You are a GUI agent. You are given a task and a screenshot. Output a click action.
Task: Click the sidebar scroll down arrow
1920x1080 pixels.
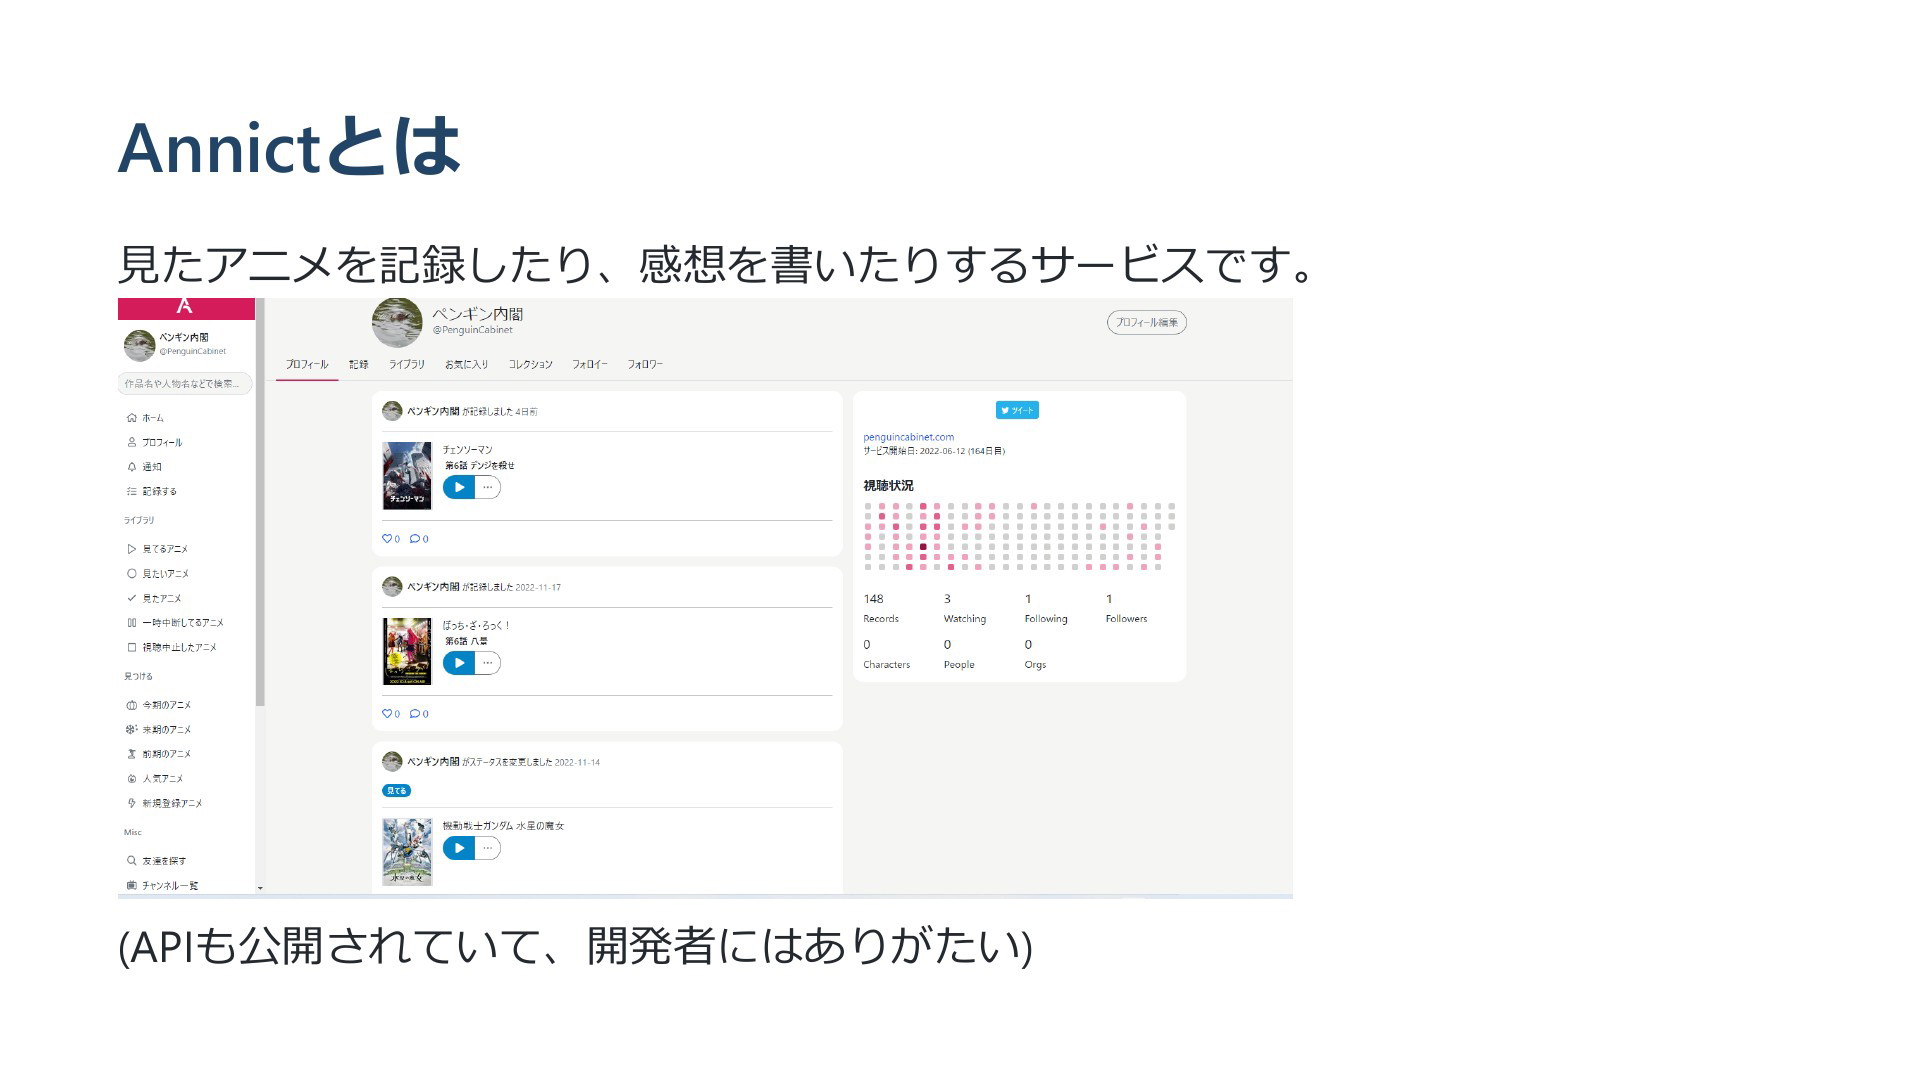coord(260,888)
